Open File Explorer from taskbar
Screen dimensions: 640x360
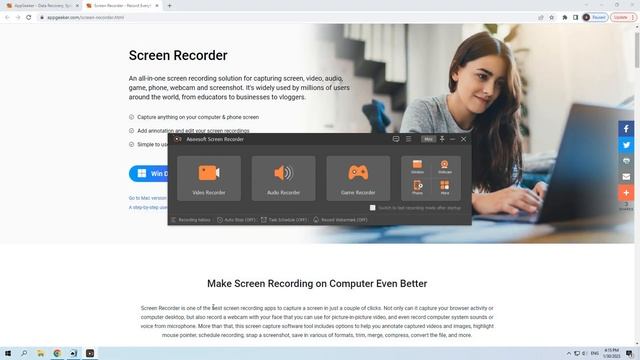pyautogui.click(x=40, y=353)
